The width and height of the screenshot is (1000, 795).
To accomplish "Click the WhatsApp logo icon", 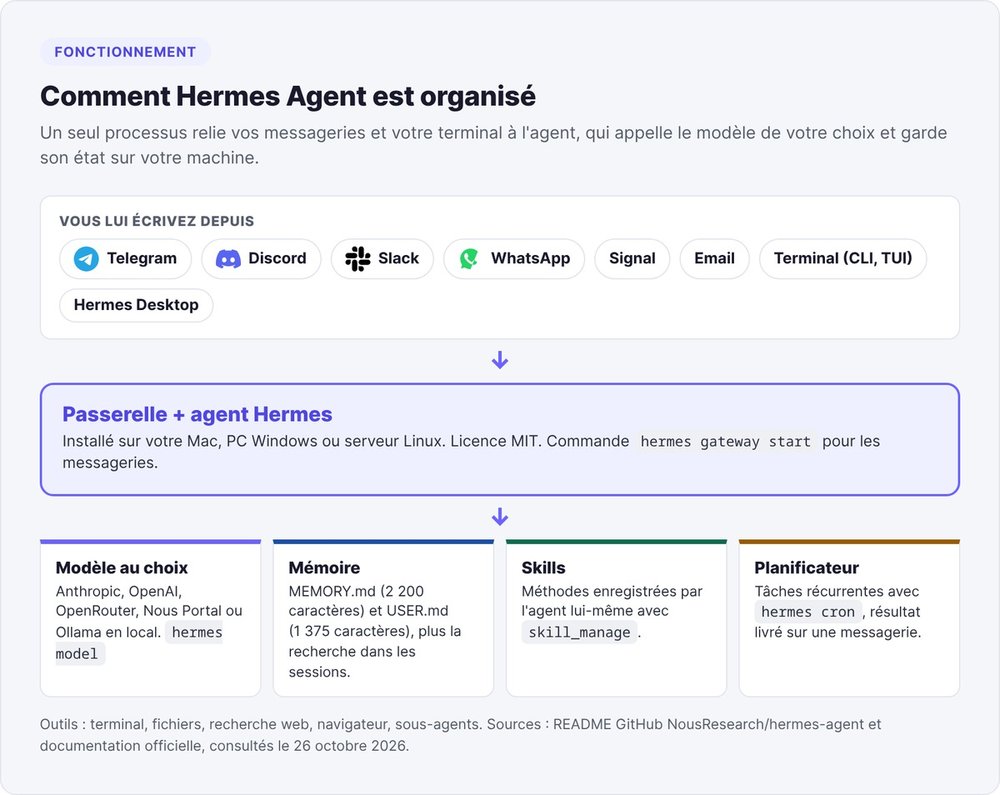I will [x=469, y=259].
